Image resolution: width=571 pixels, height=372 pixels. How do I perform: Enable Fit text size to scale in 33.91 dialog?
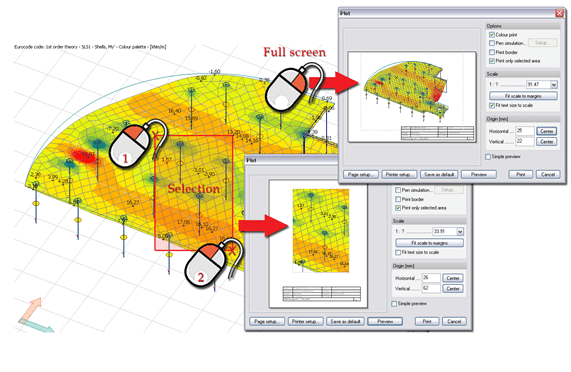398,252
